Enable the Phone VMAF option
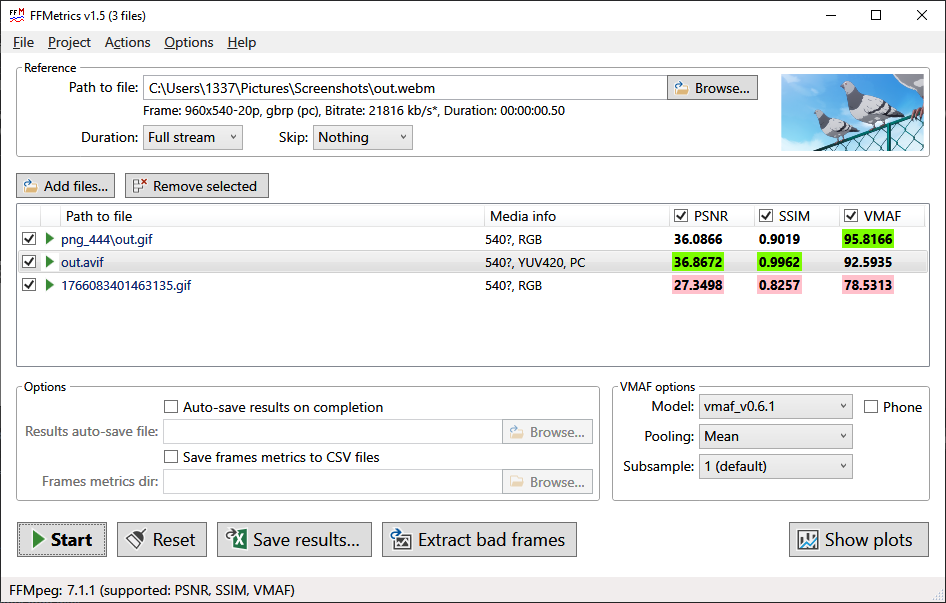 click(x=871, y=407)
